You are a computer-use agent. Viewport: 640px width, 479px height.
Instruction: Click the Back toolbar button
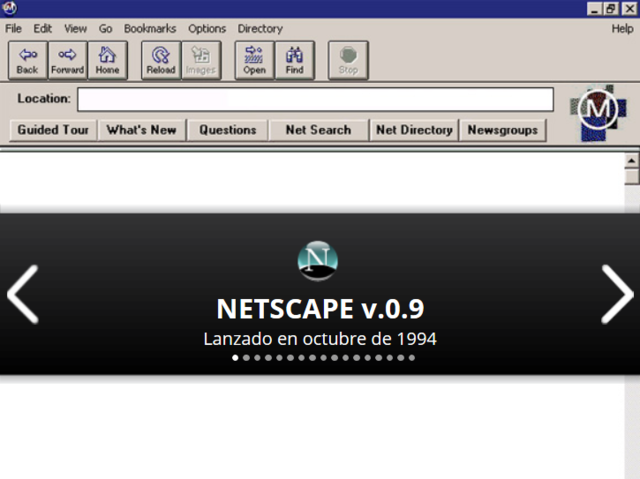click(x=28, y=60)
